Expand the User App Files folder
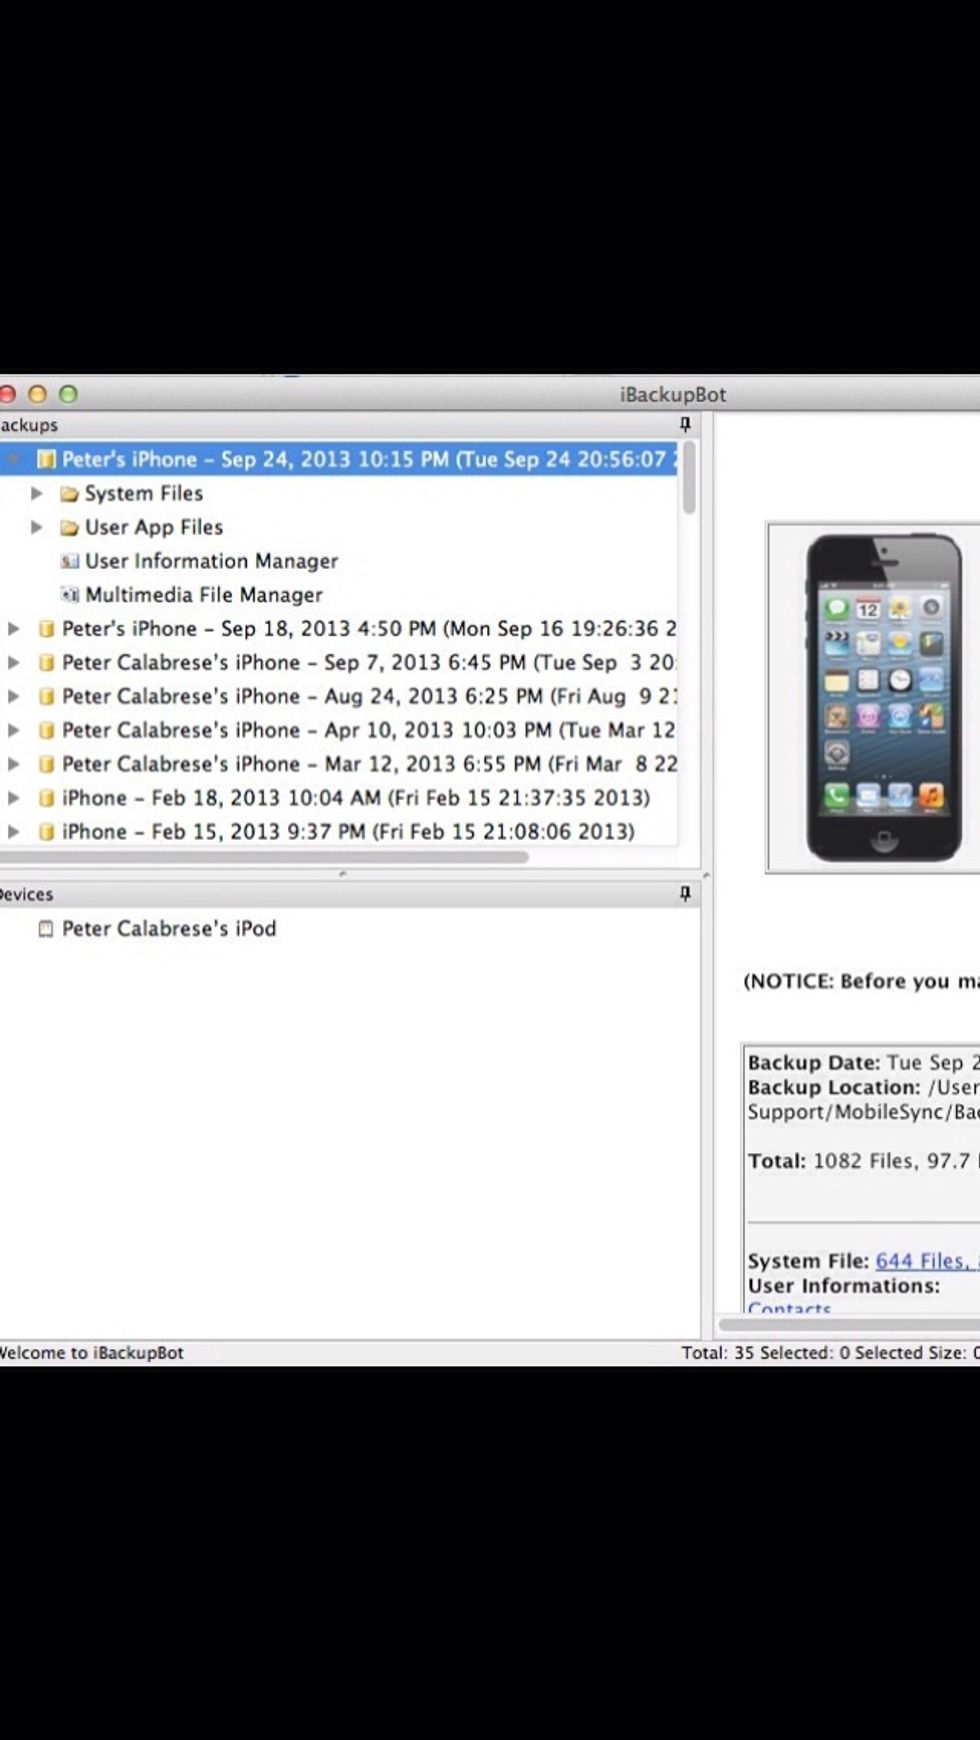980x1740 pixels. click(37, 527)
